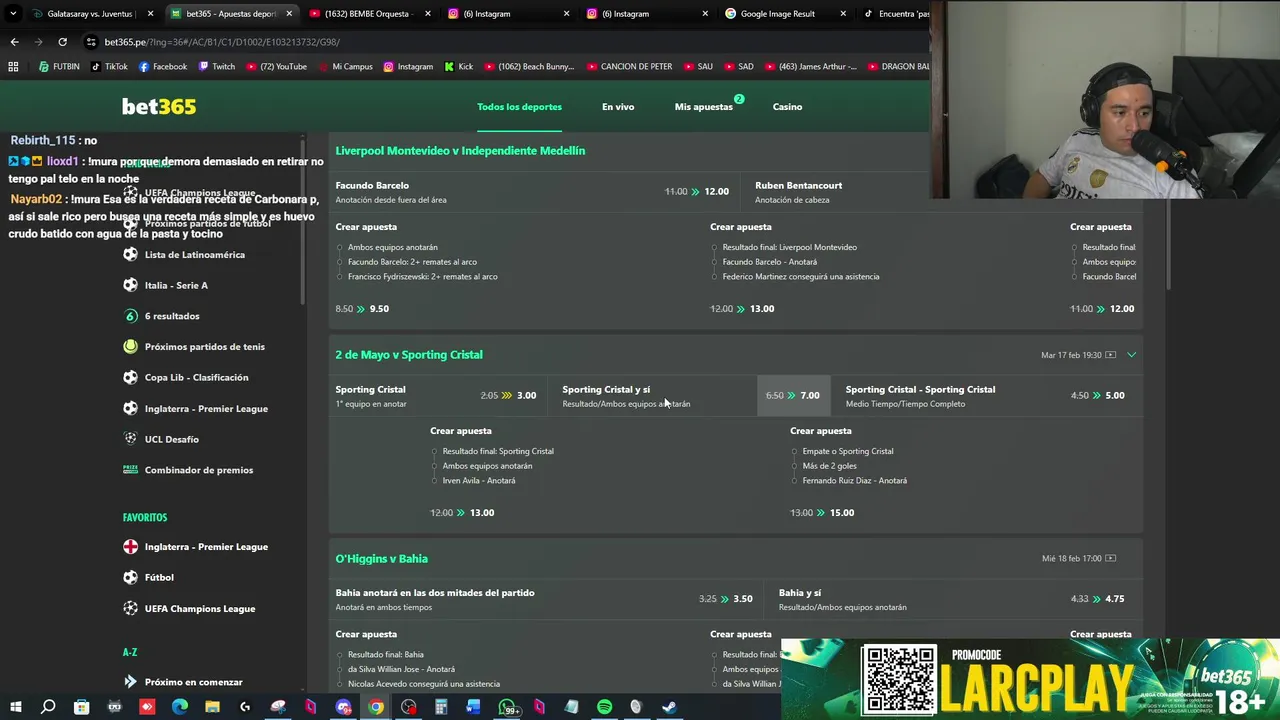Open Casino section
Image resolution: width=1280 pixels, height=720 pixels.
[x=787, y=107]
